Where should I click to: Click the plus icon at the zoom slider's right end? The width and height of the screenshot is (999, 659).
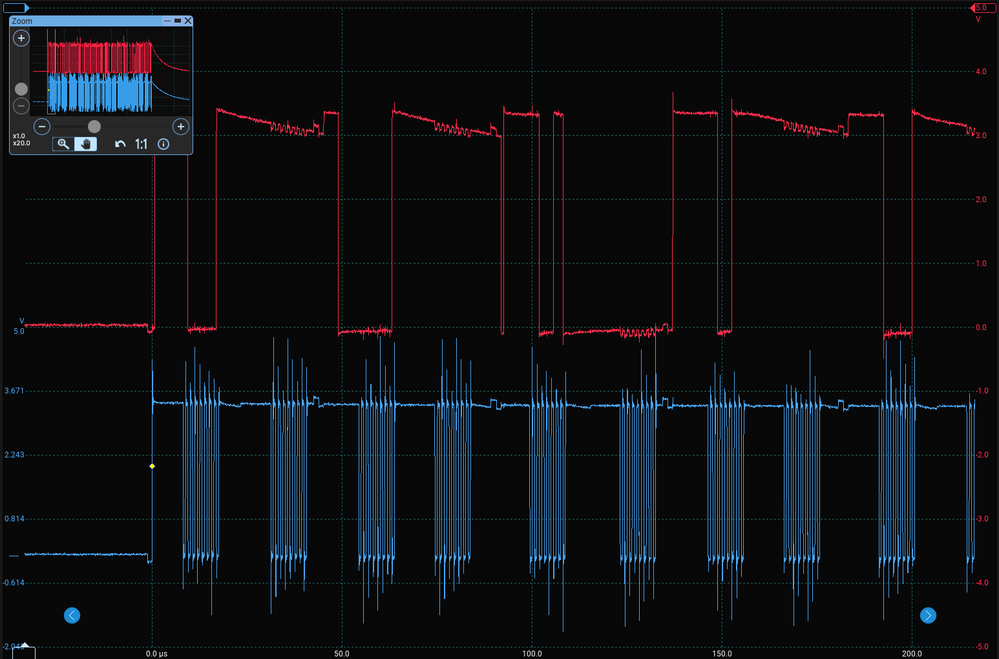[181, 126]
